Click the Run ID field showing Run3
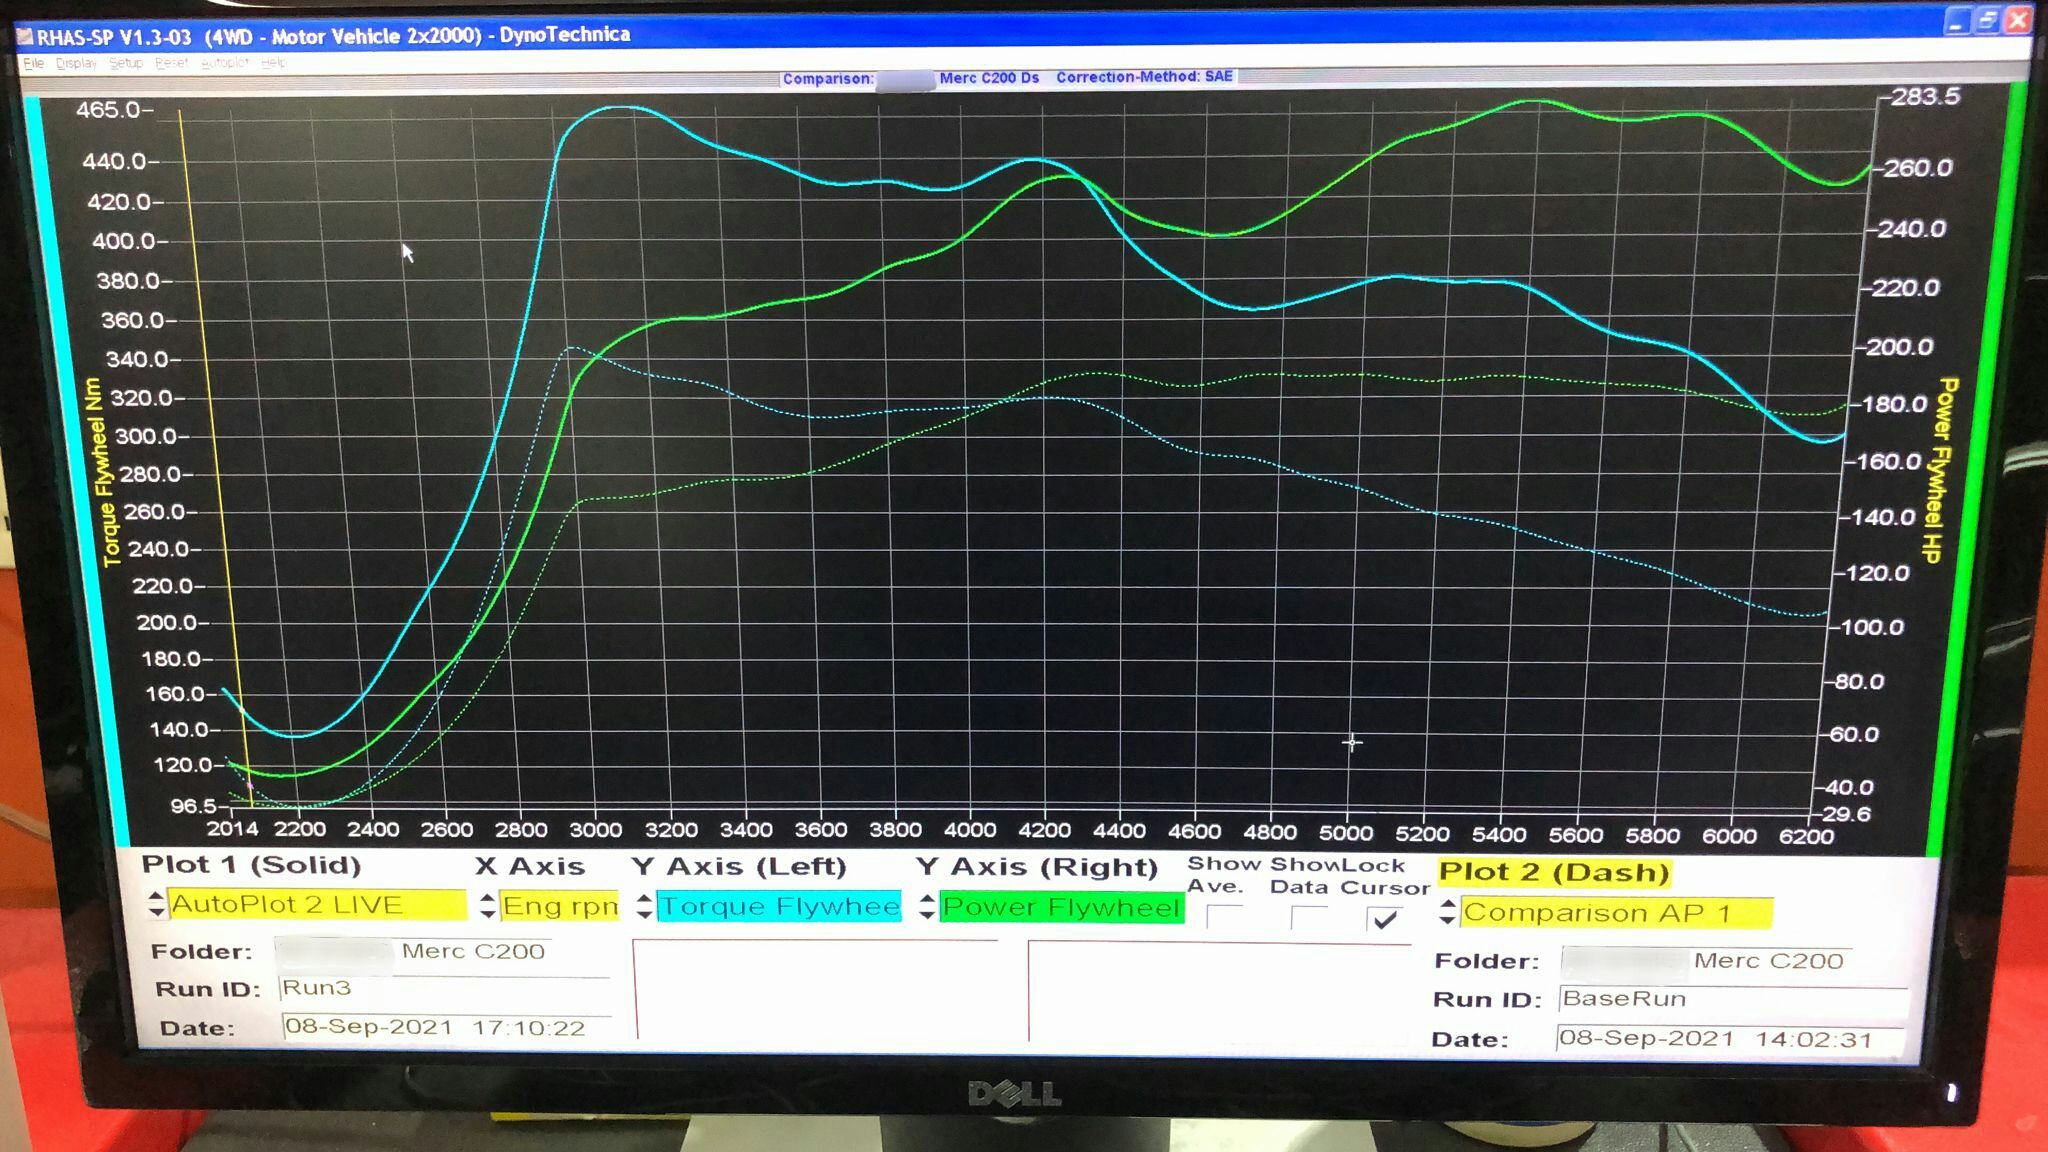The width and height of the screenshot is (2048, 1152). click(x=444, y=989)
